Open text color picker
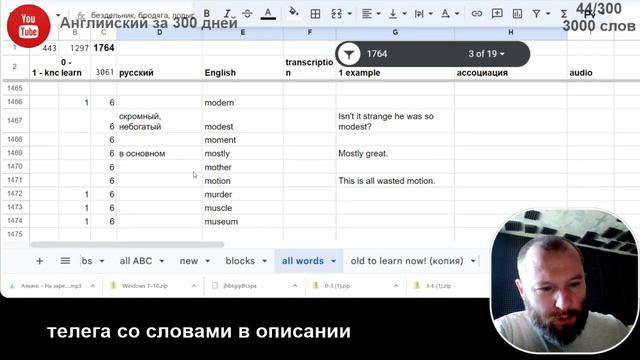 [268, 13]
